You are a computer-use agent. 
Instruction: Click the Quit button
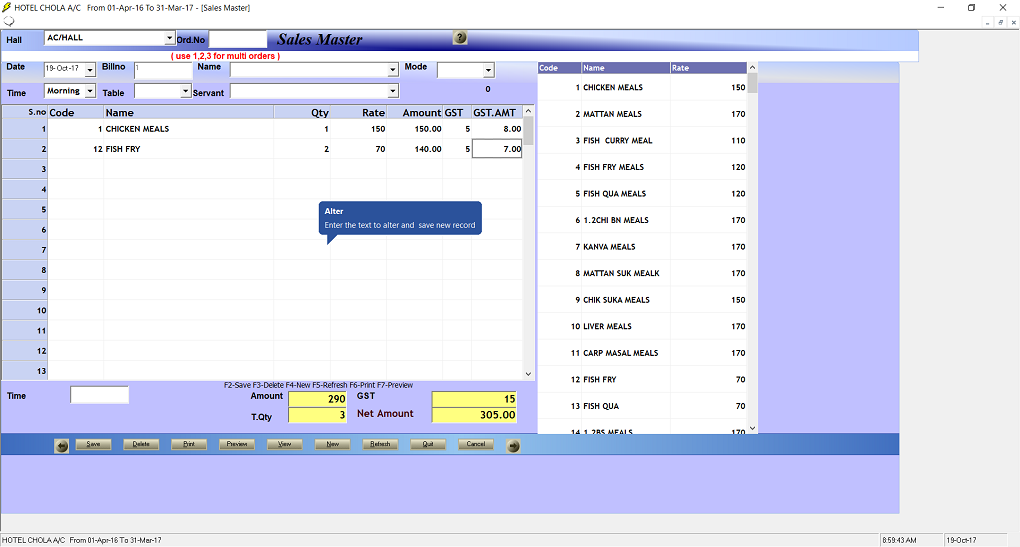tap(428, 444)
